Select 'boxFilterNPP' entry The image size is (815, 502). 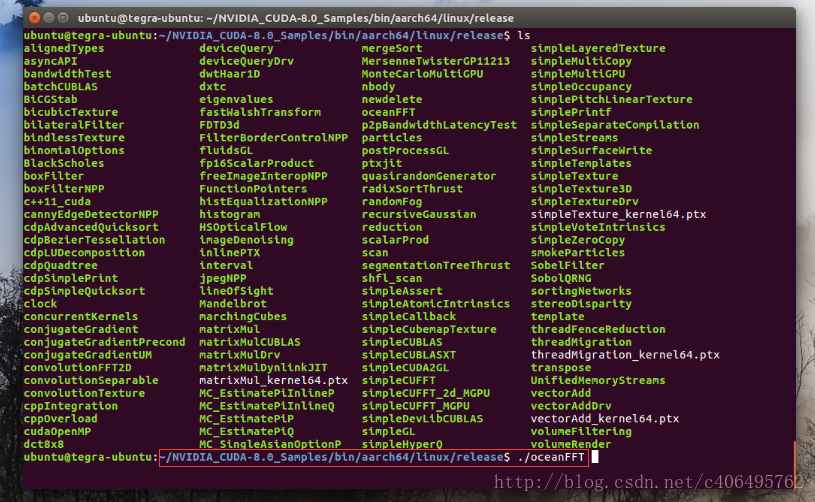pos(64,189)
